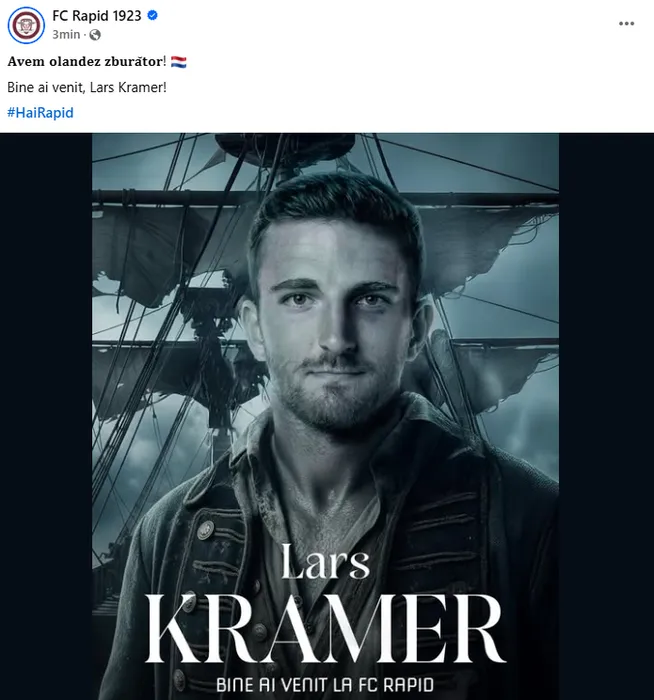Click the 'Lars' first name on poster

click(325, 562)
